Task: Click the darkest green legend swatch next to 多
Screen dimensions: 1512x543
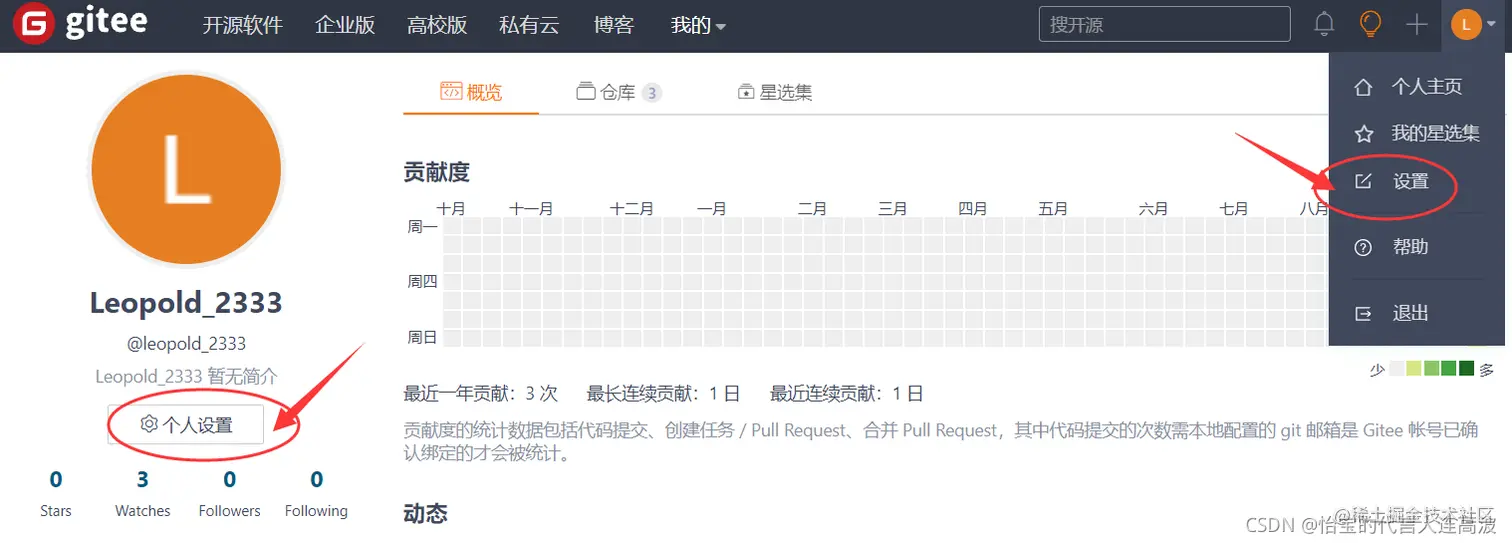Action: coord(1467,369)
